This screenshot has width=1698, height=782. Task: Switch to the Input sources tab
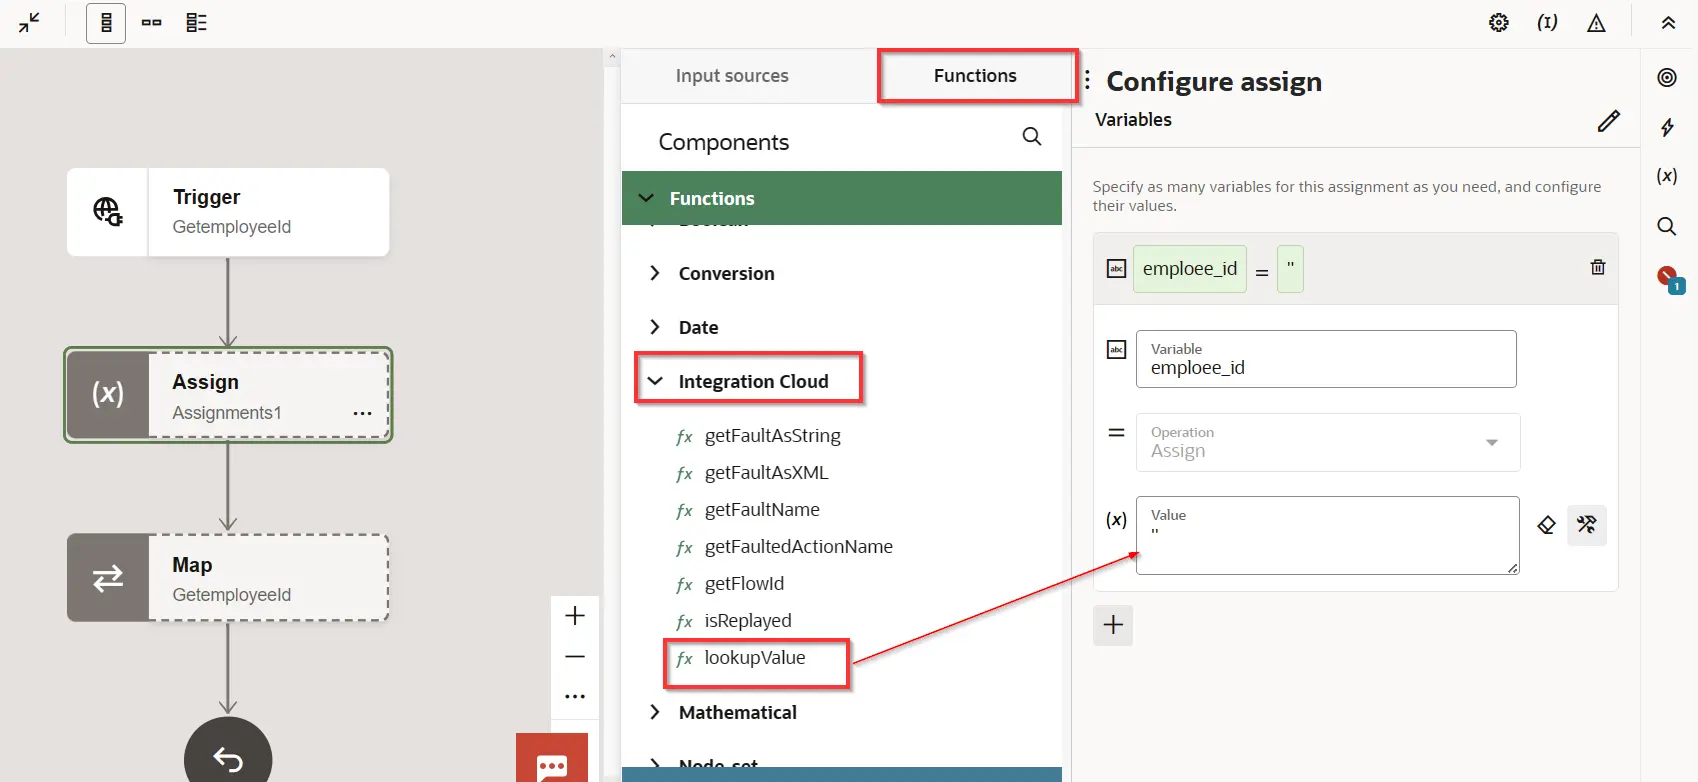(732, 76)
